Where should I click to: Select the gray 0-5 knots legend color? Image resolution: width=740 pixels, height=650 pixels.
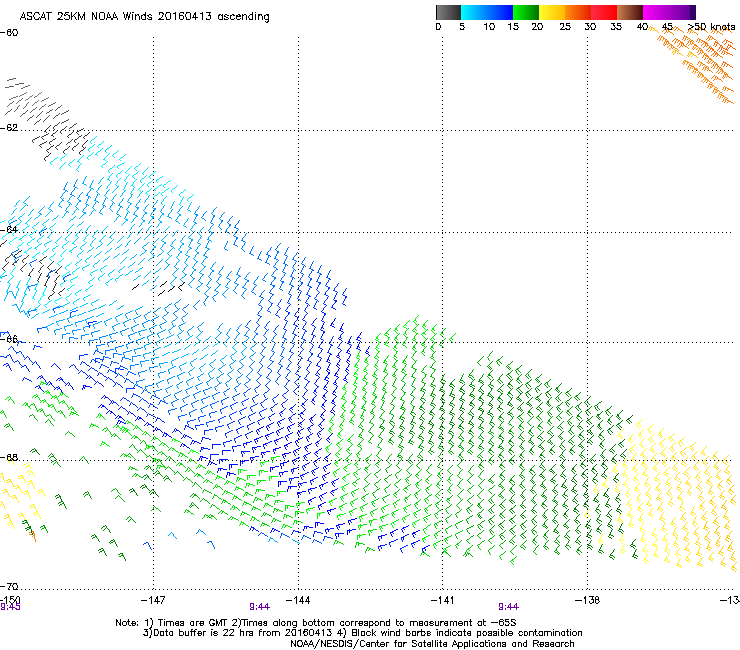pos(448,12)
